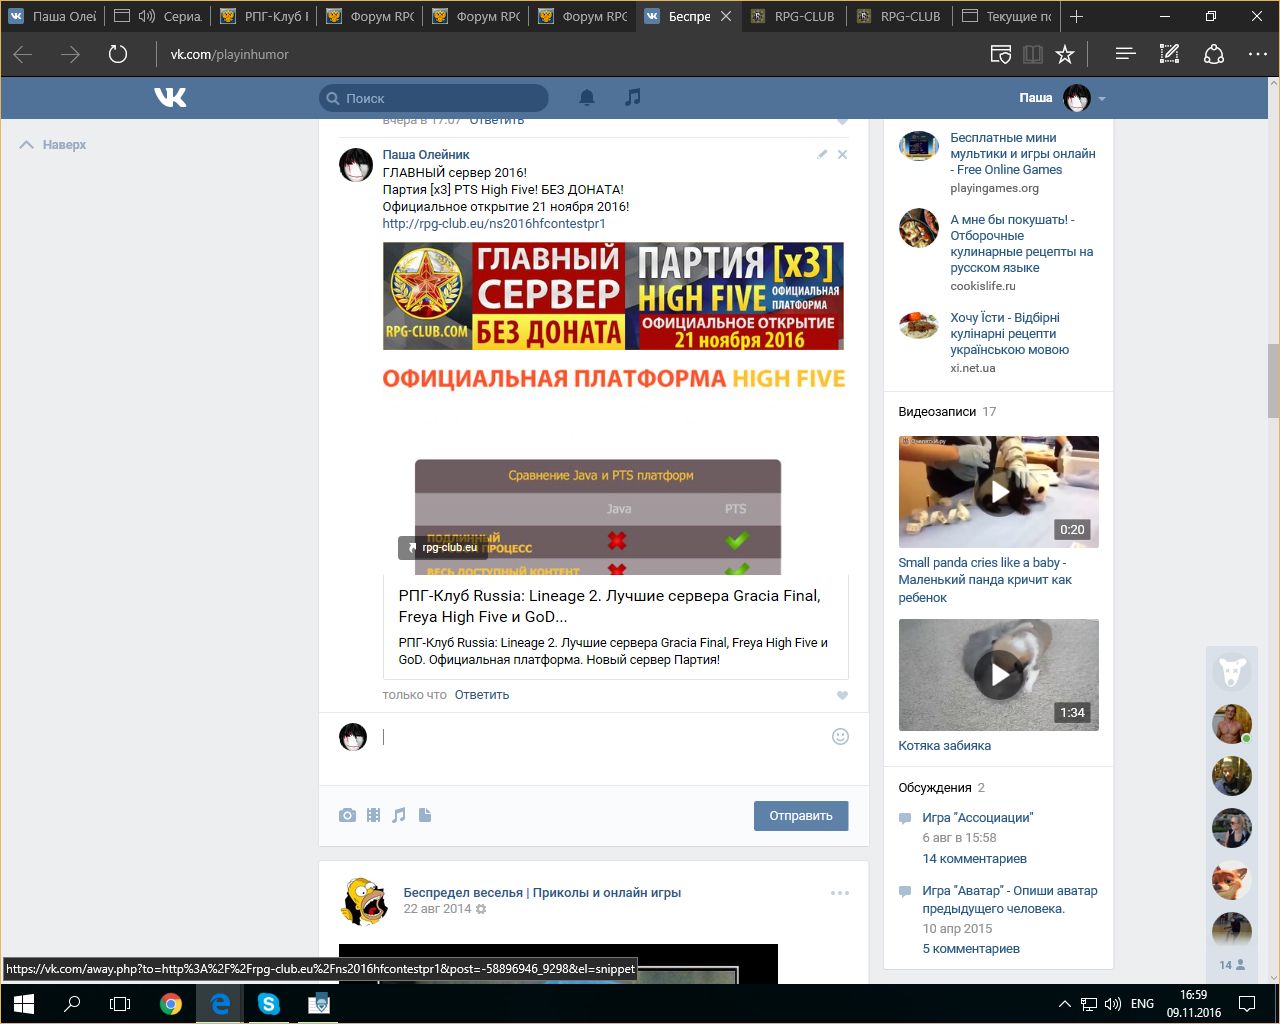This screenshot has height=1024, width=1280.
Task: Click Ответить under the только что comment
Action: pos(482,694)
